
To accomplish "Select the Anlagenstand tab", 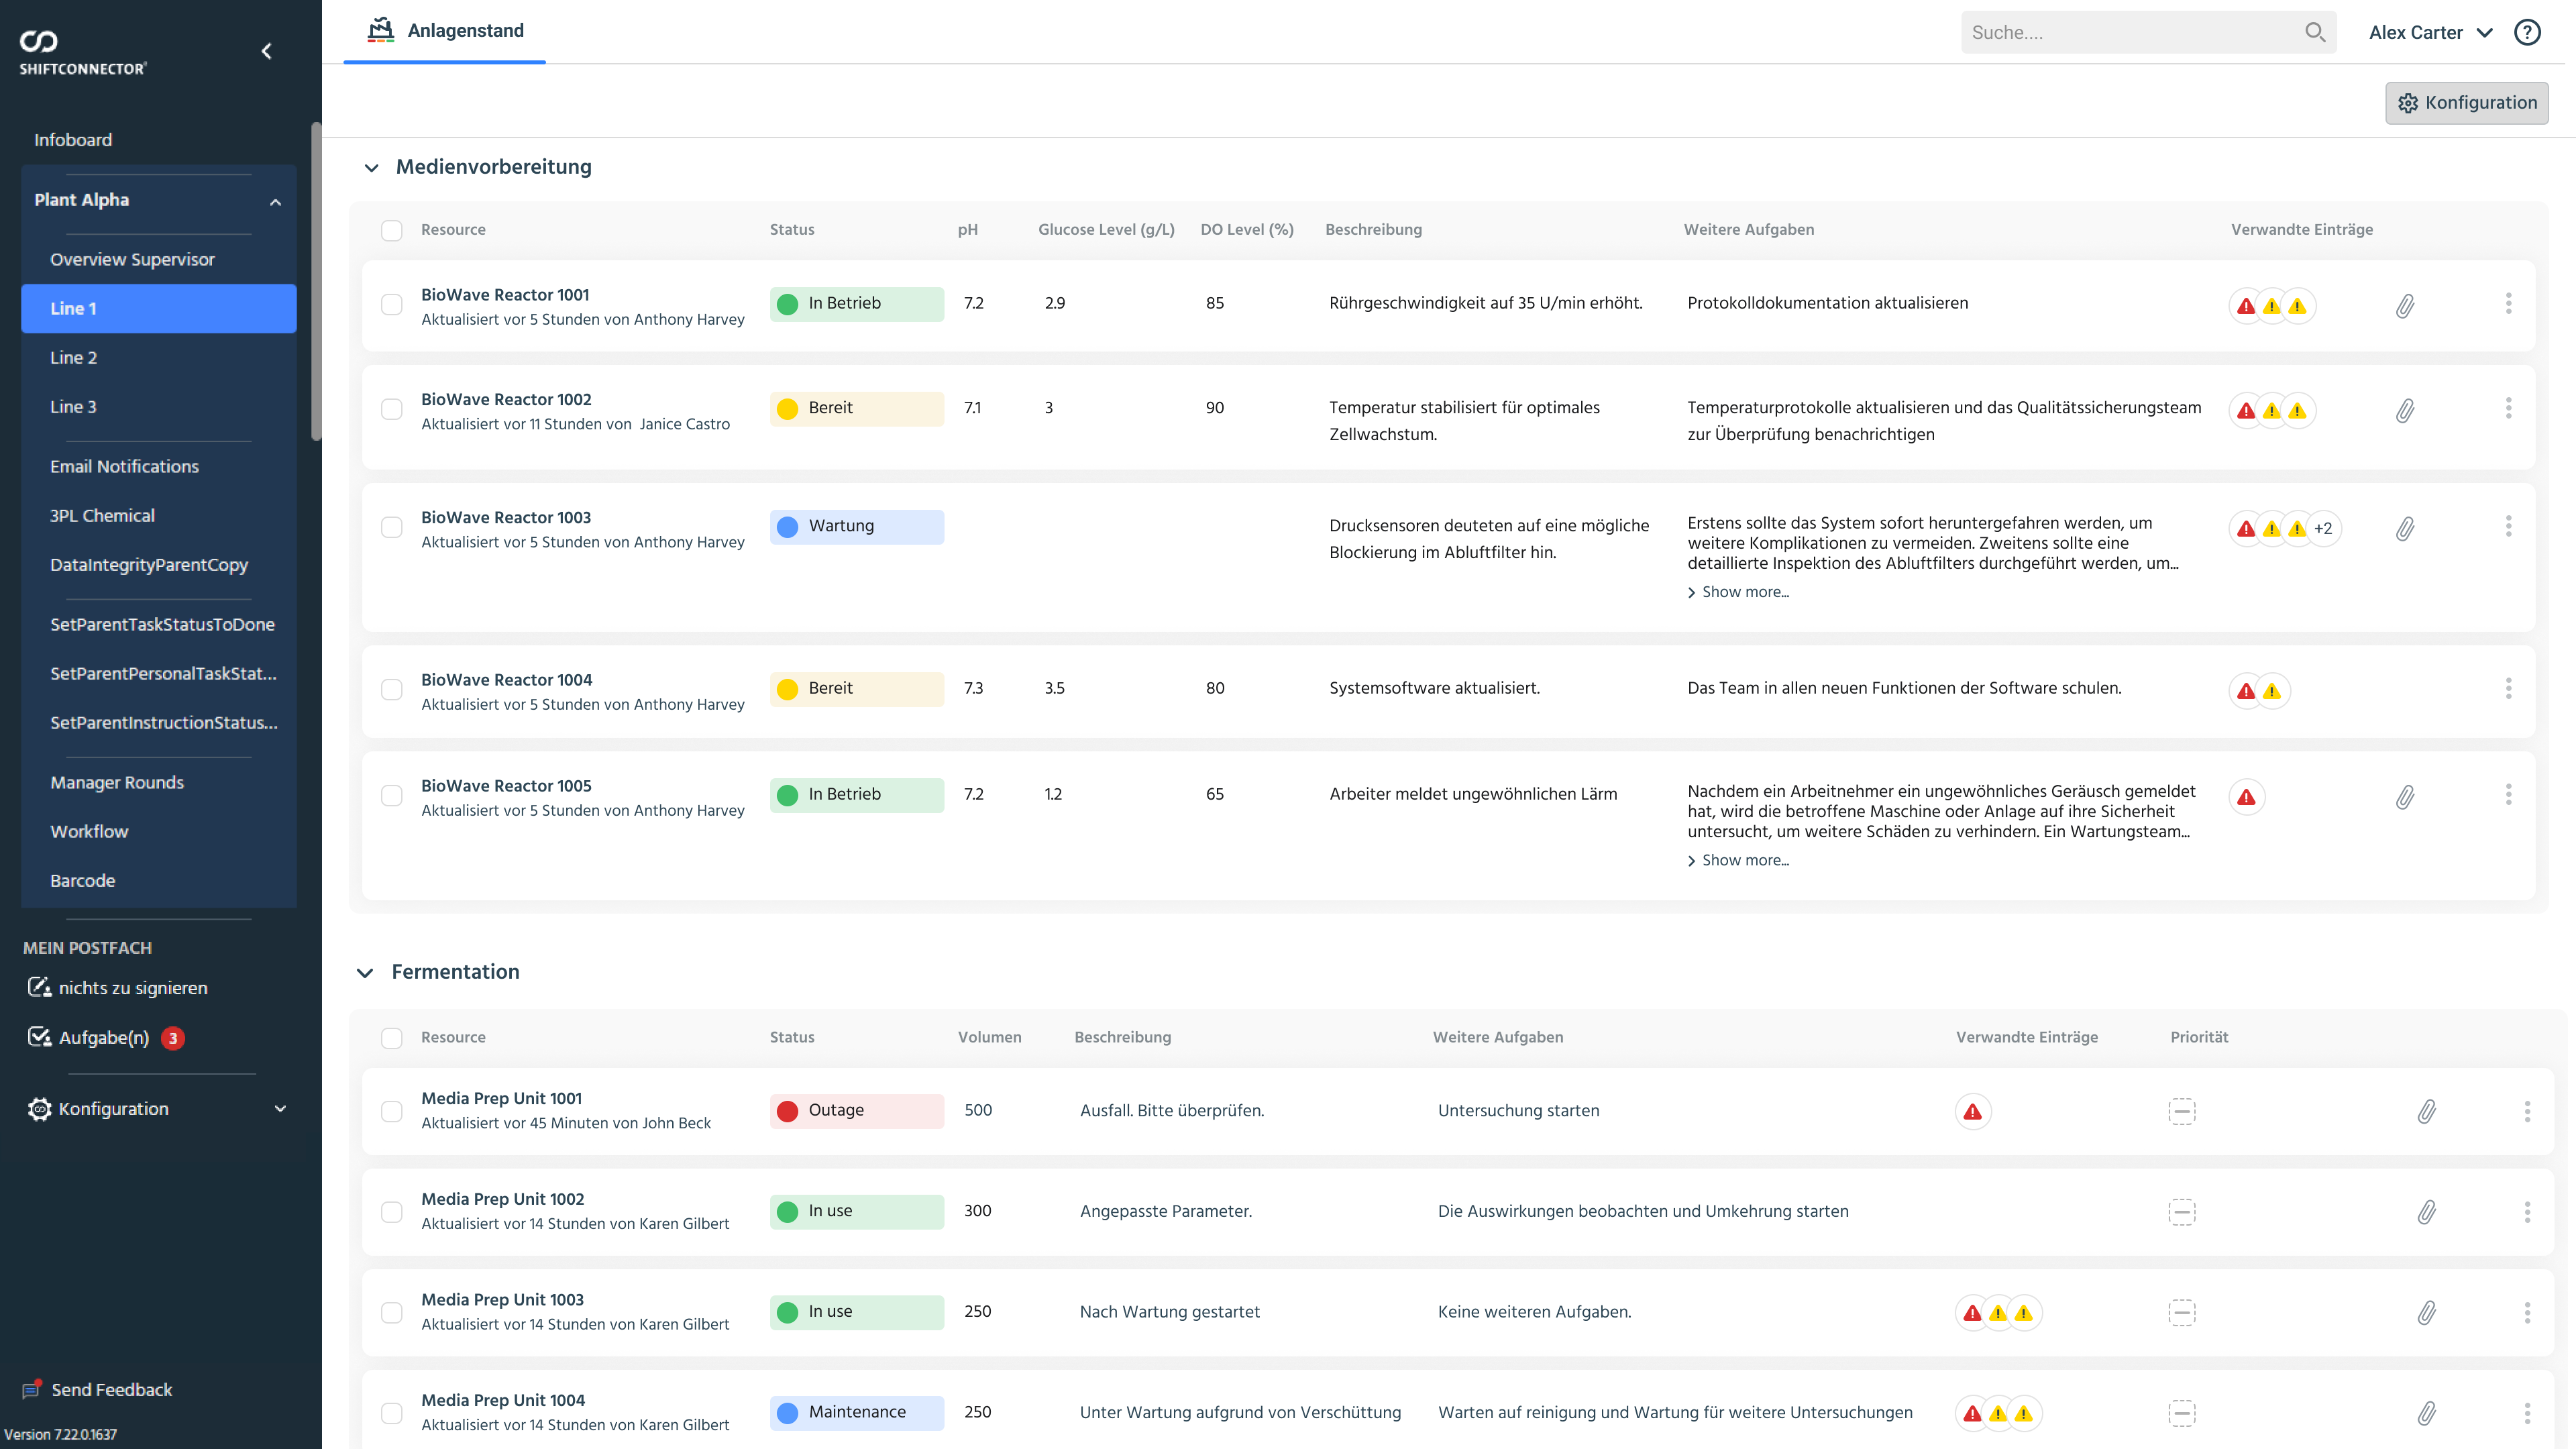I will (445, 31).
